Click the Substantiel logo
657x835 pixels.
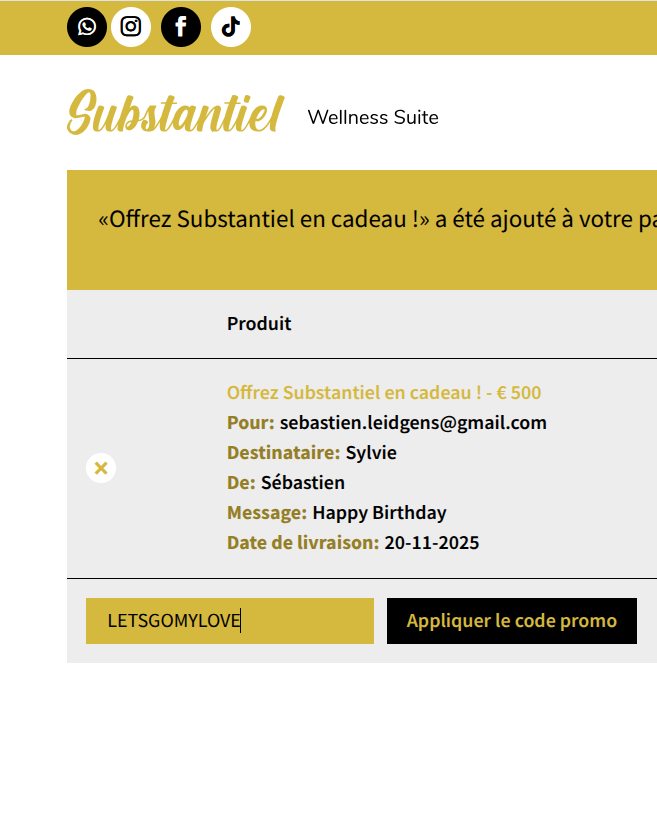176,115
